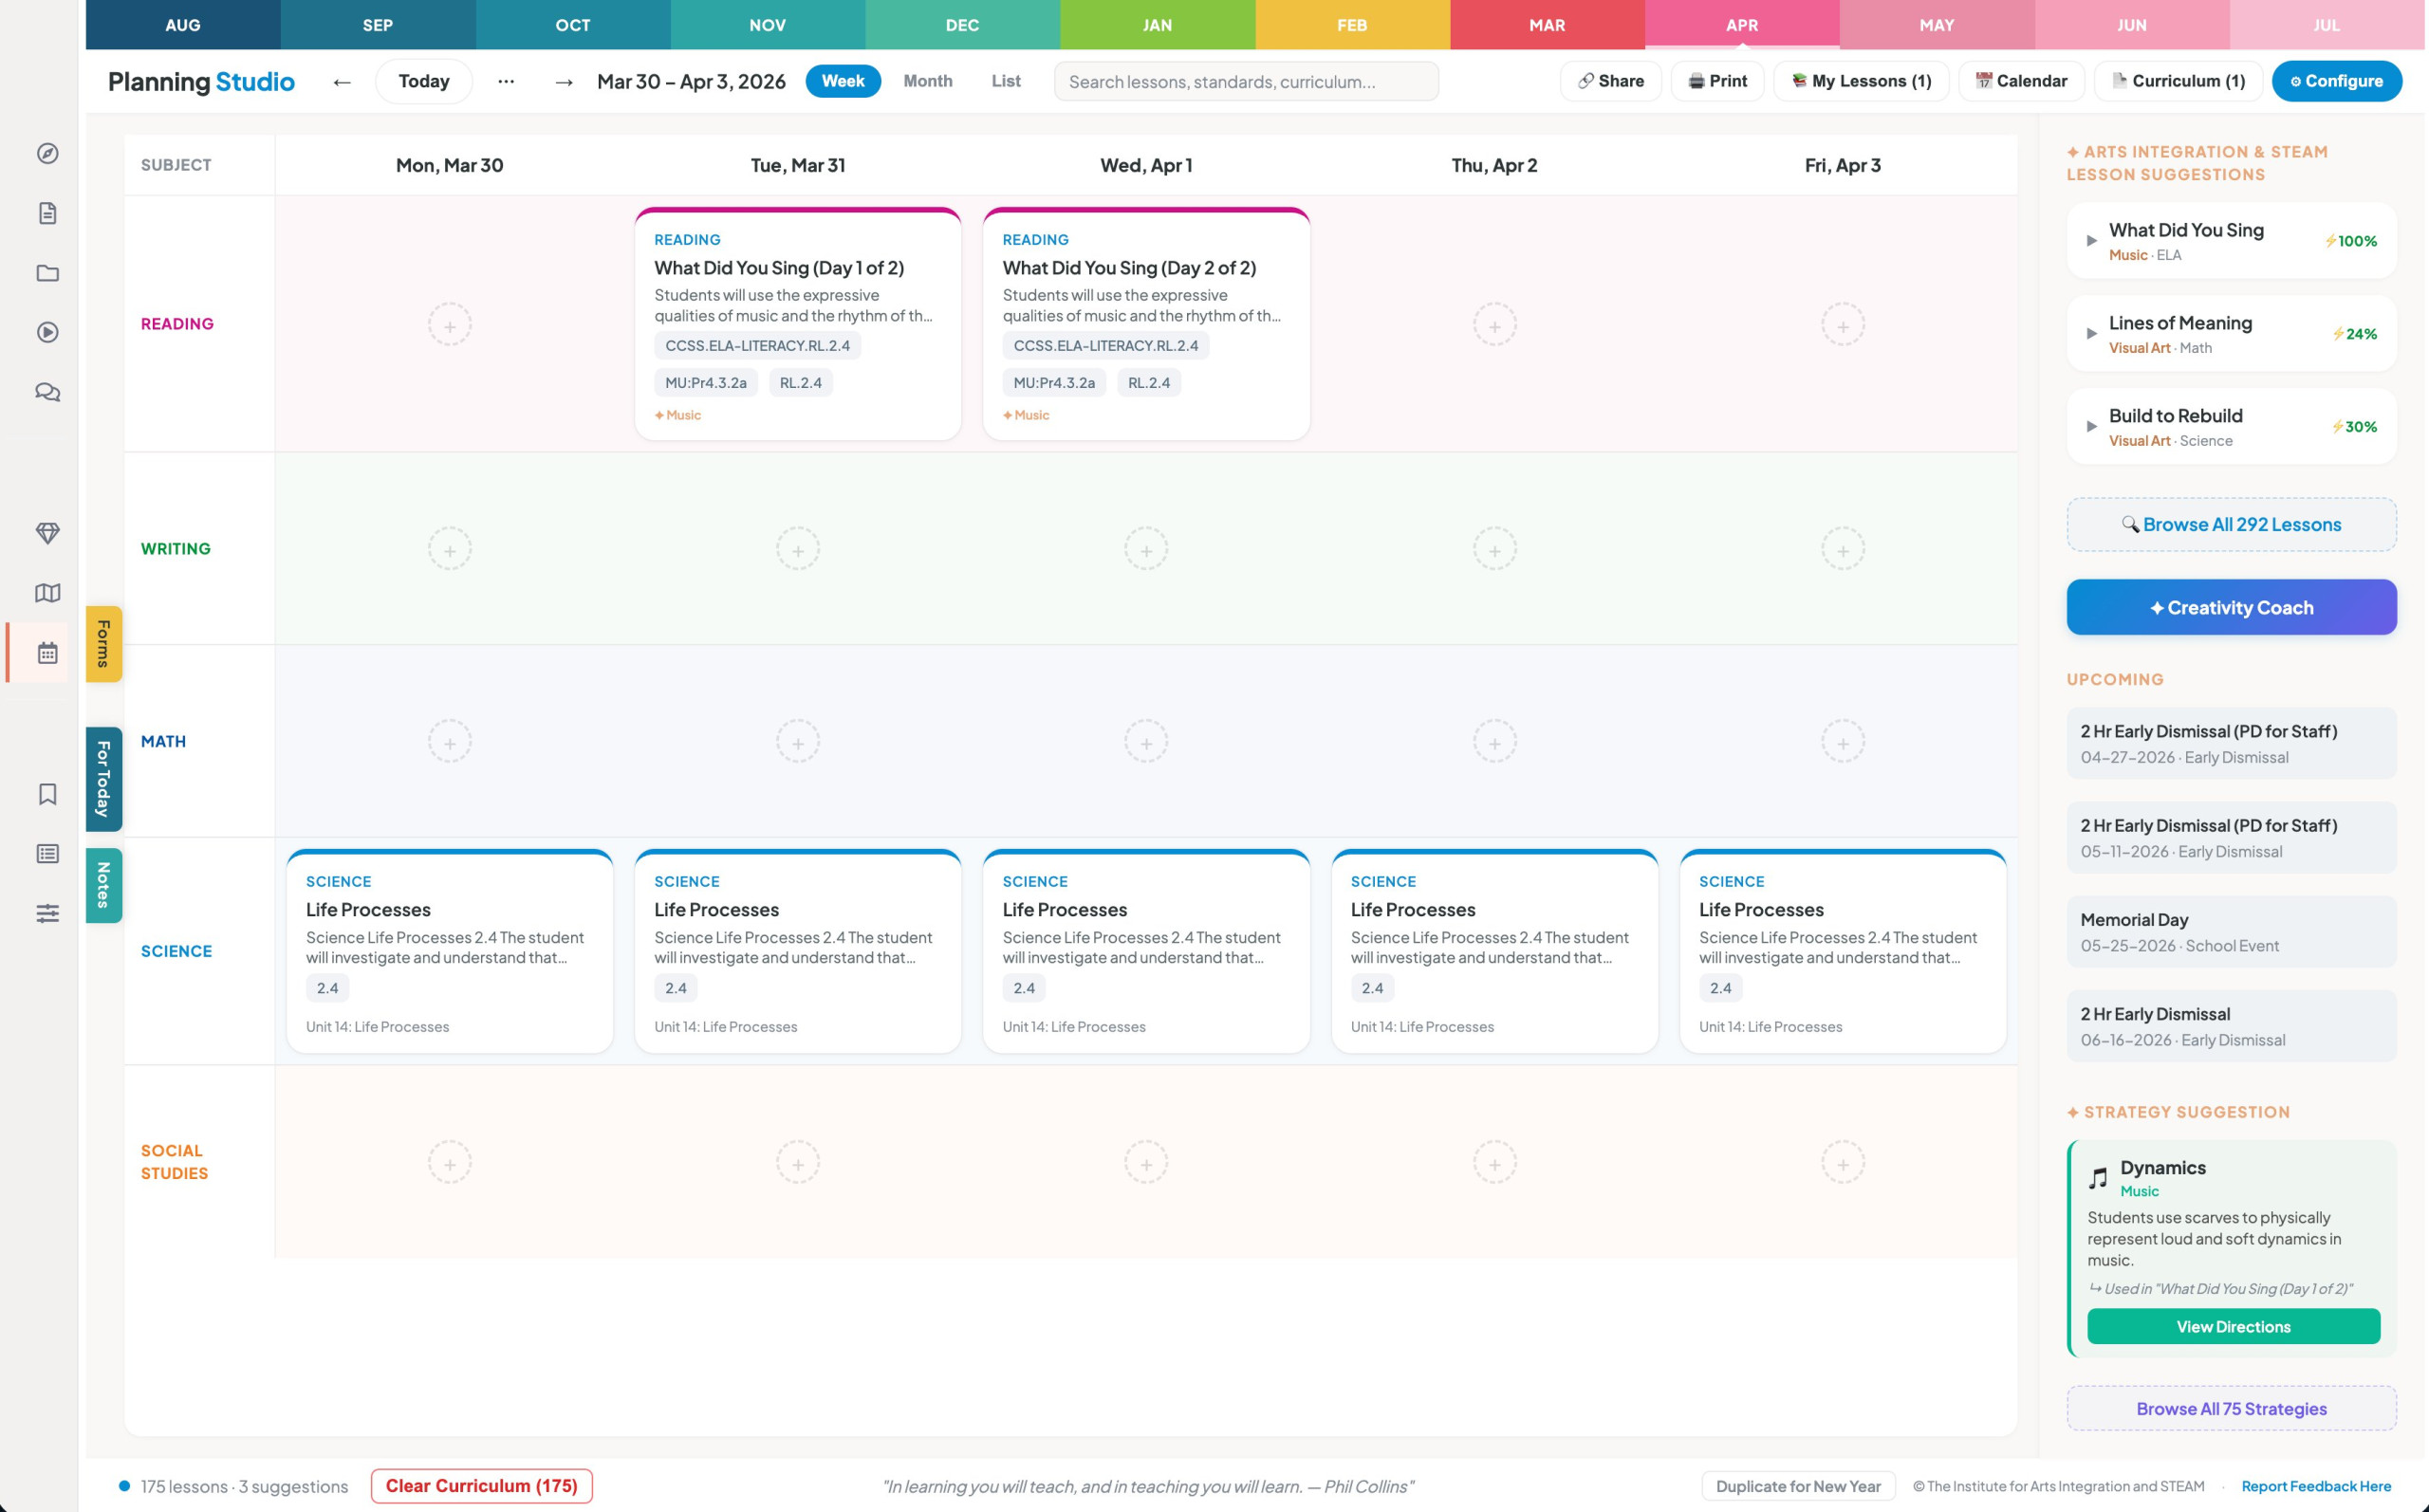Viewport: 2429px width, 1512px height.
Task: Switch to Week view
Action: 842,81
